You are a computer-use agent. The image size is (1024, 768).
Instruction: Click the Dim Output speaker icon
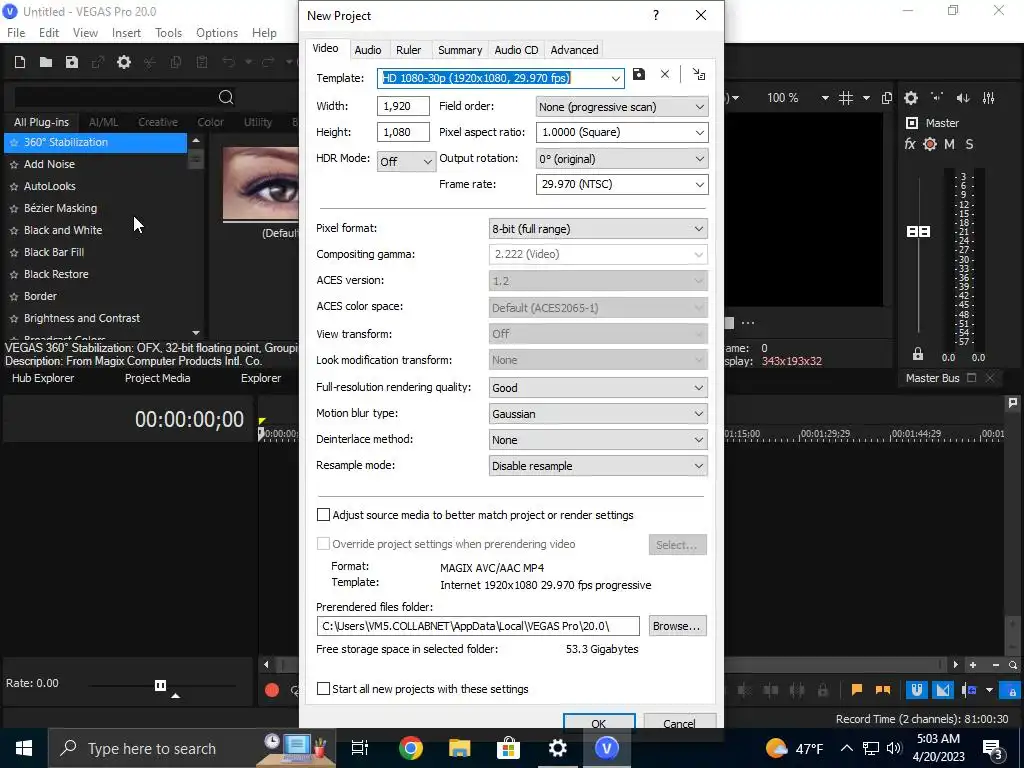coord(963,98)
